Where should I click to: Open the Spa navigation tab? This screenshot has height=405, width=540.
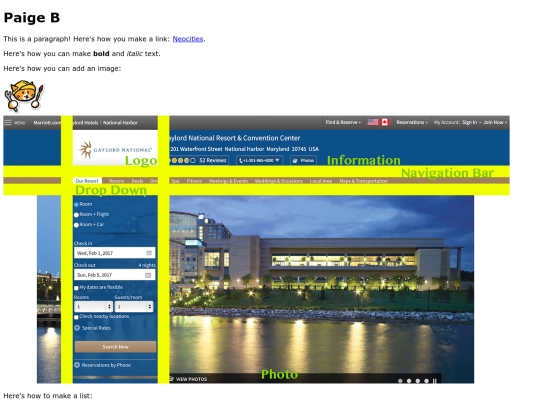tap(175, 181)
